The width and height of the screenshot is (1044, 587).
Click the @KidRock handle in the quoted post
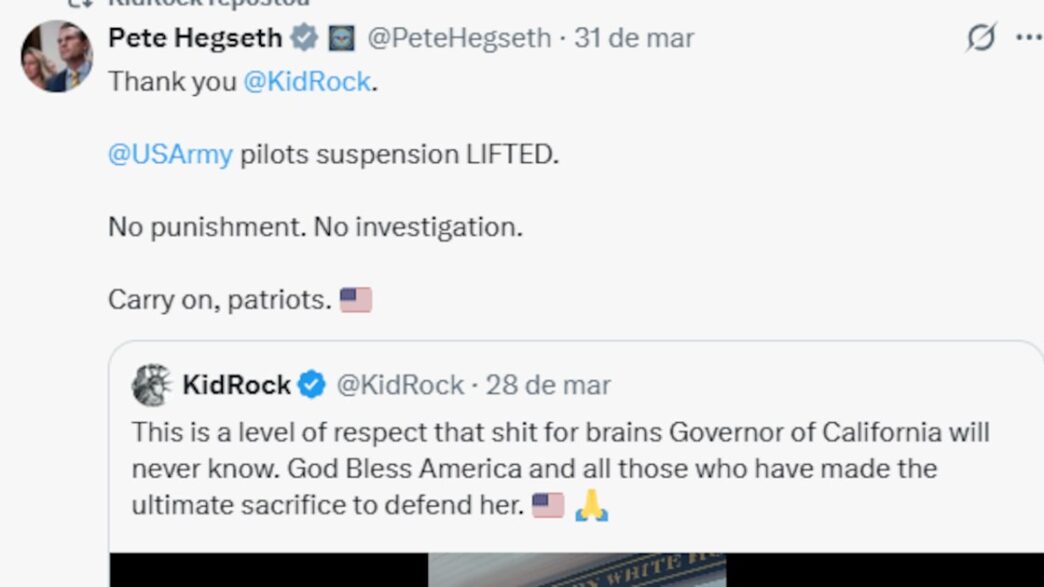(x=400, y=385)
